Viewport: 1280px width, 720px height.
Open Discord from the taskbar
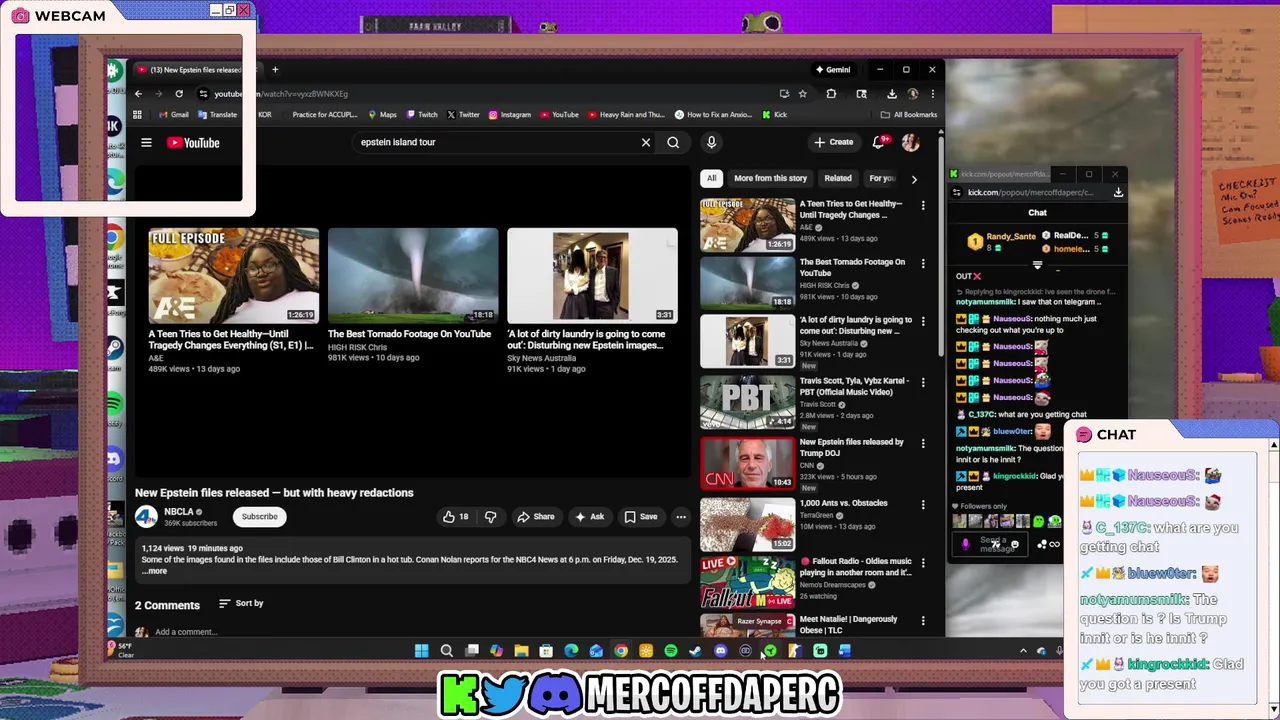(x=720, y=651)
